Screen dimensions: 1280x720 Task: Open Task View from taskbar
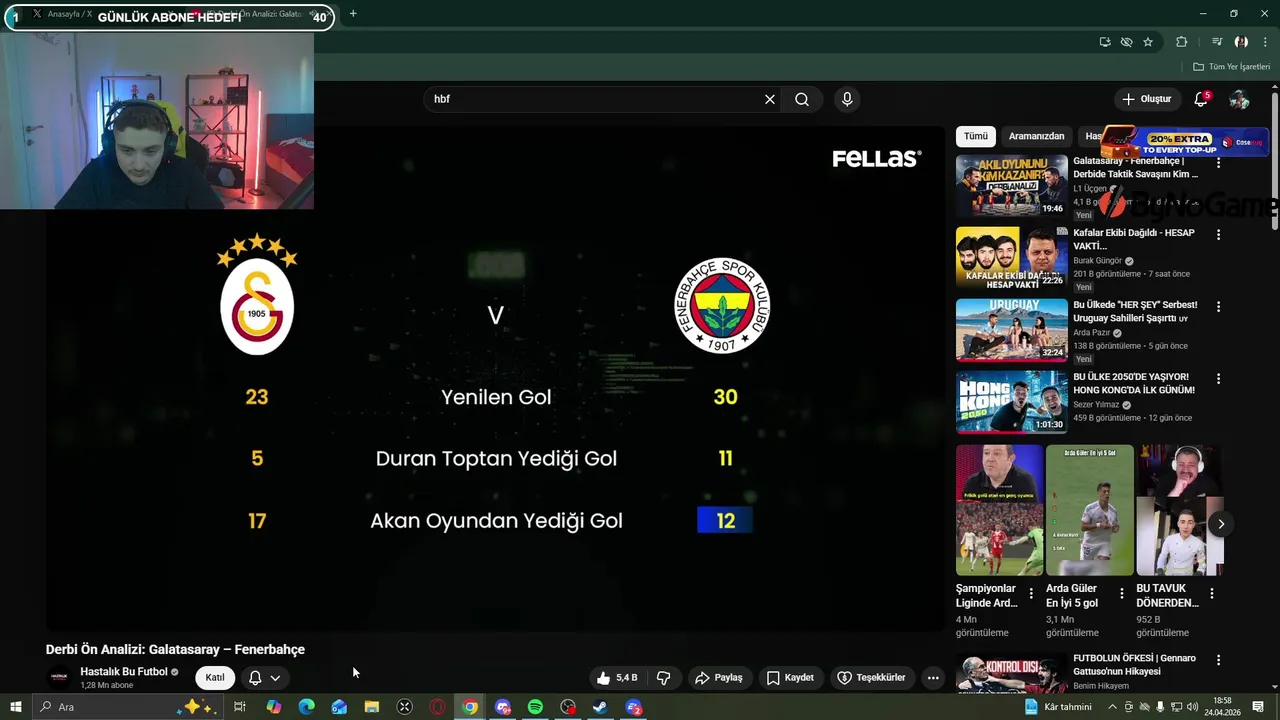[240, 707]
